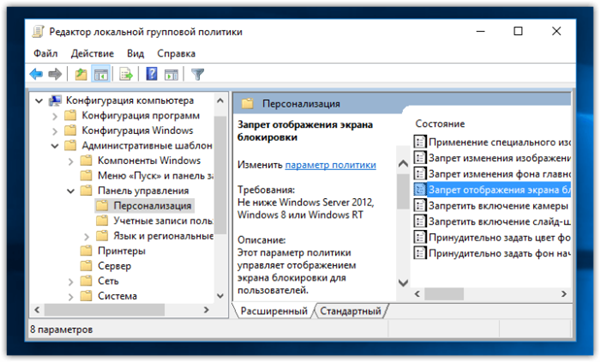Toggle the action pane toolbar icon
The image size is (600, 362).
171,74
